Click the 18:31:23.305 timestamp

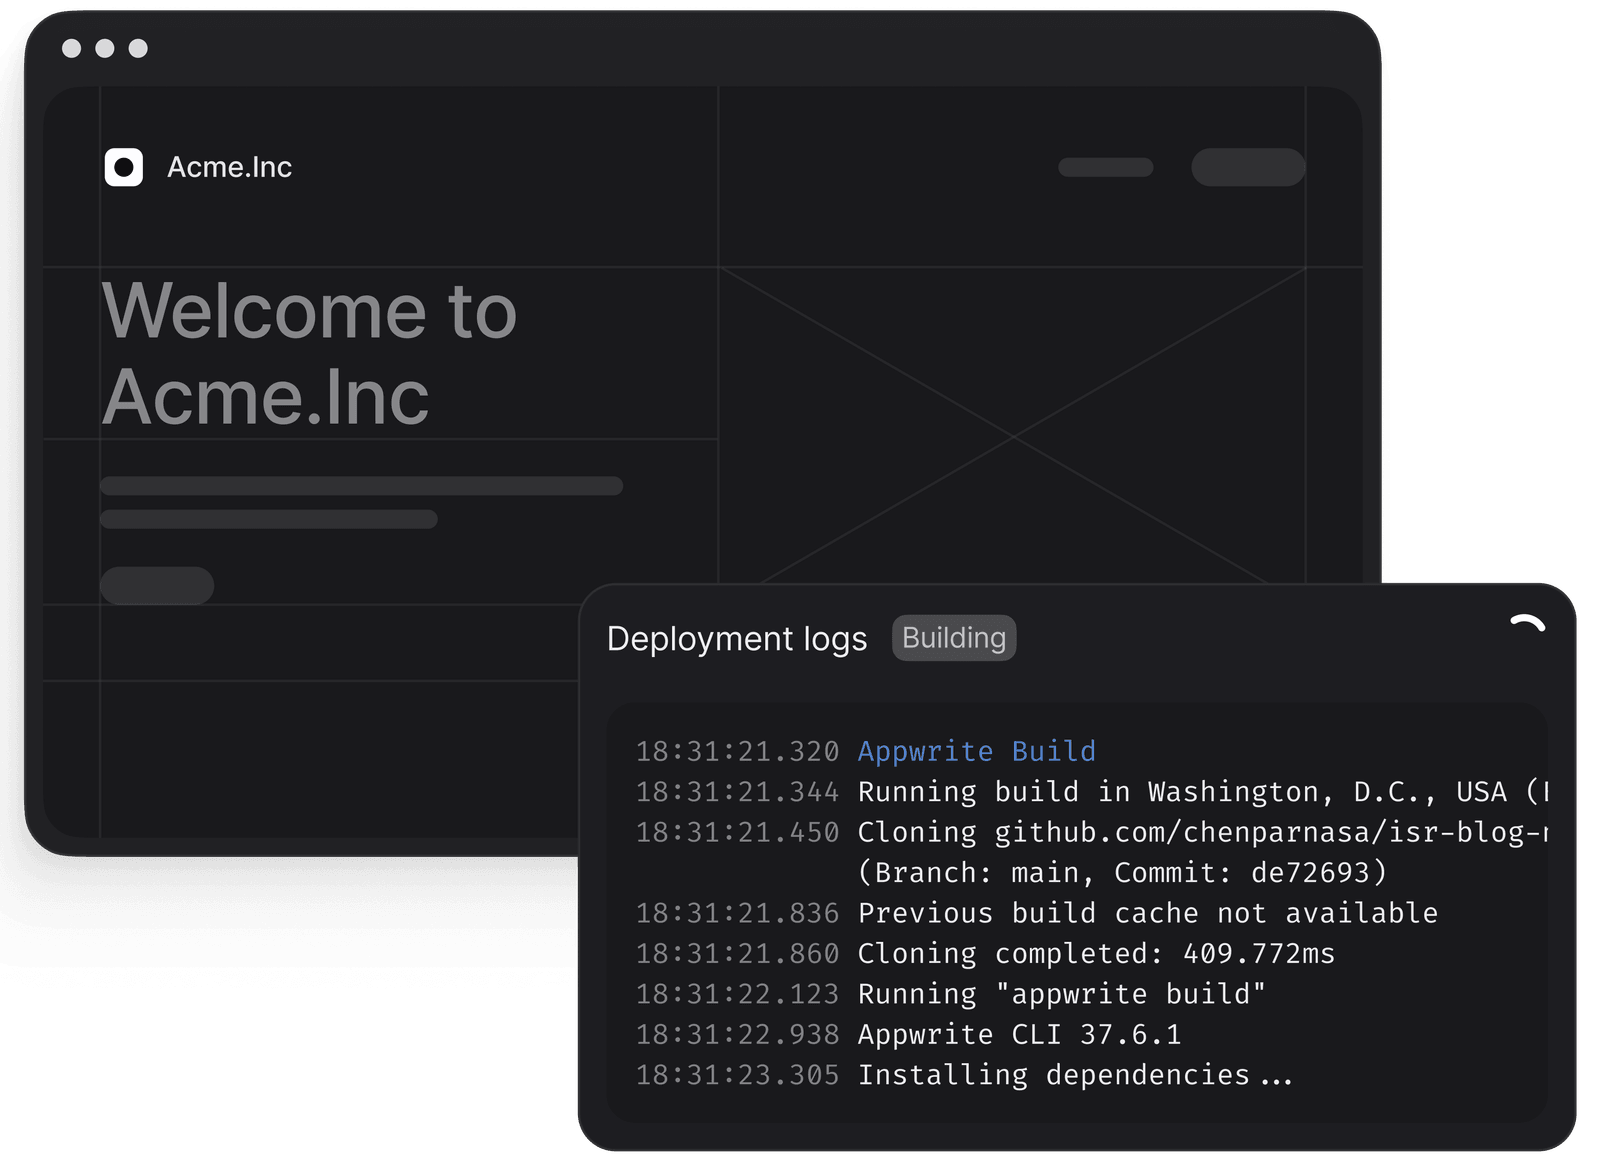coord(737,1075)
